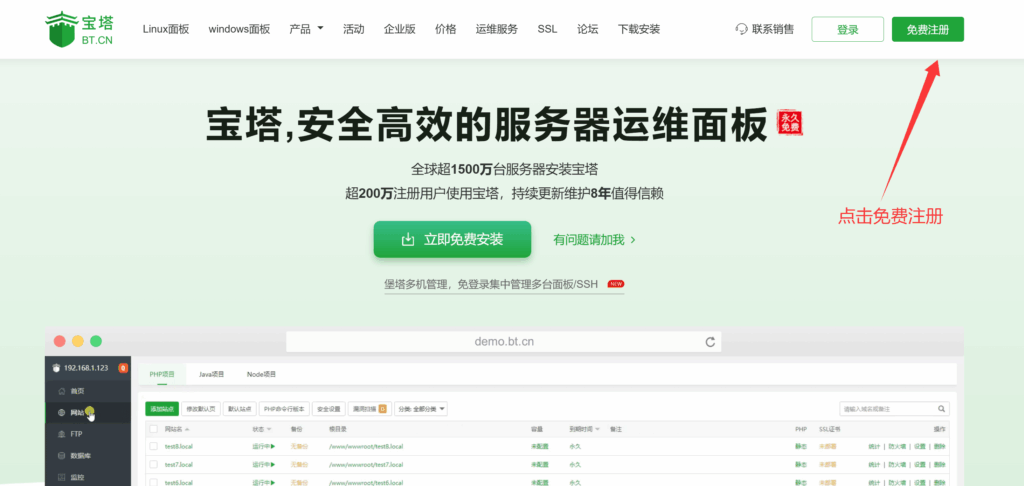This screenshot has width=1024, height=486.
Task: Click the green dot on demo window
Action: coord(96,341)
